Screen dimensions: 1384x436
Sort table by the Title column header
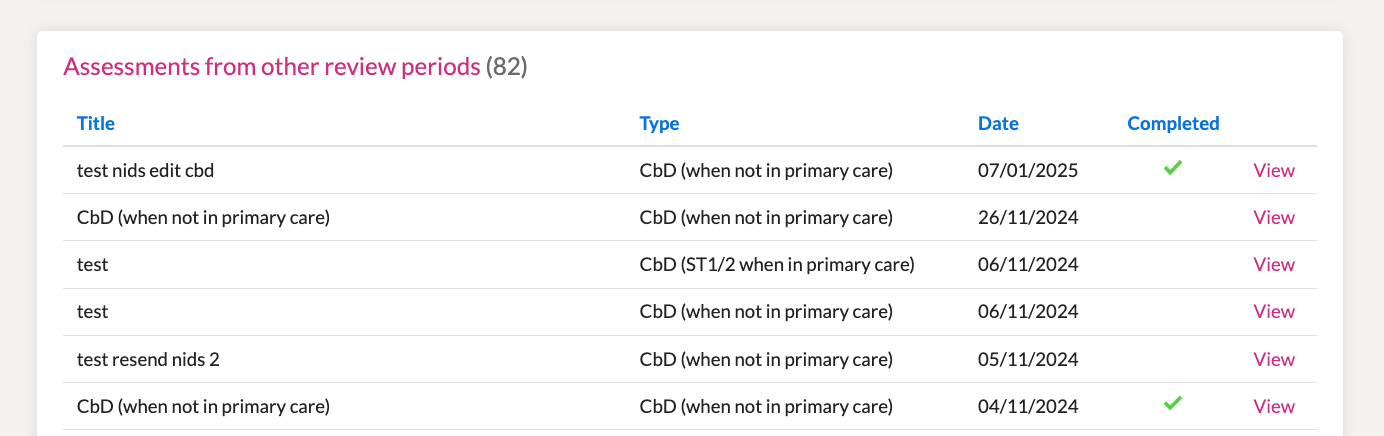coord(96,124)
